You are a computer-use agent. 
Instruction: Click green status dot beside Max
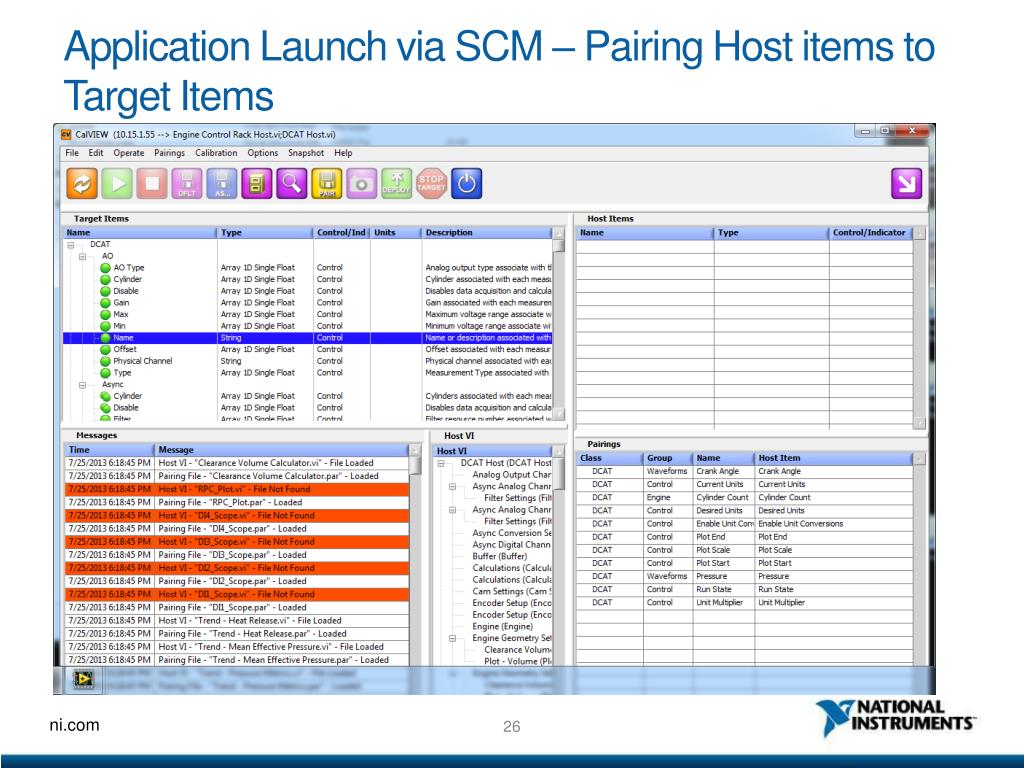click(105, 315)
